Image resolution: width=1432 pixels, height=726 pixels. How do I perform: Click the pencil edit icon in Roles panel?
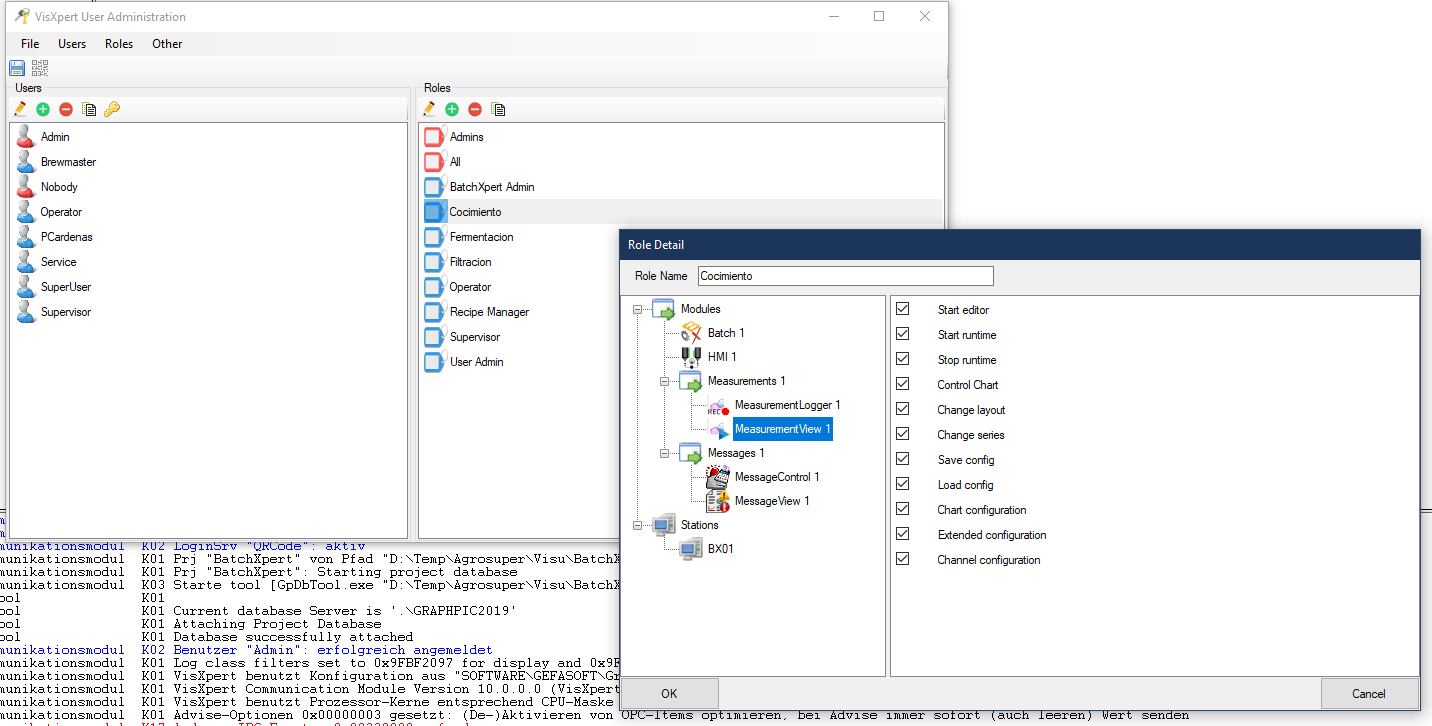(x=429, y=109)
